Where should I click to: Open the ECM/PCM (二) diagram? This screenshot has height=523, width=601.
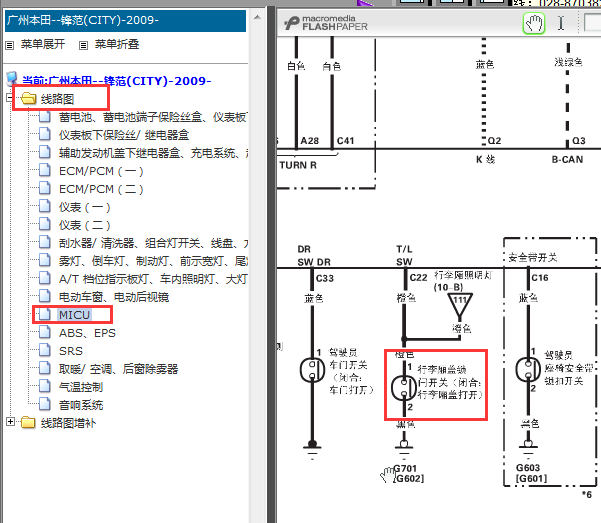101,189
